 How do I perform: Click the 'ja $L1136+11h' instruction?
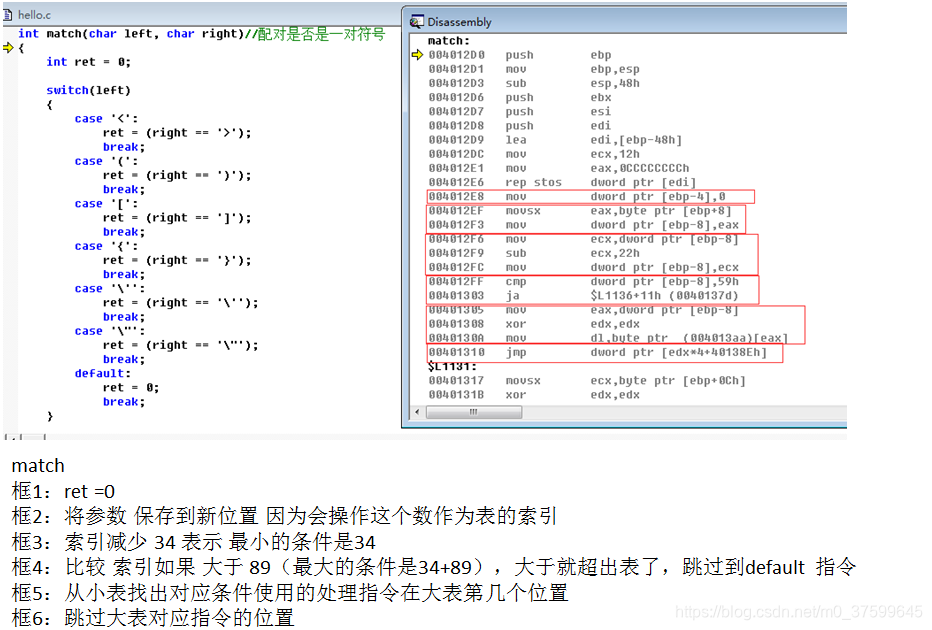pyautogui.click(x=584, y=296)
